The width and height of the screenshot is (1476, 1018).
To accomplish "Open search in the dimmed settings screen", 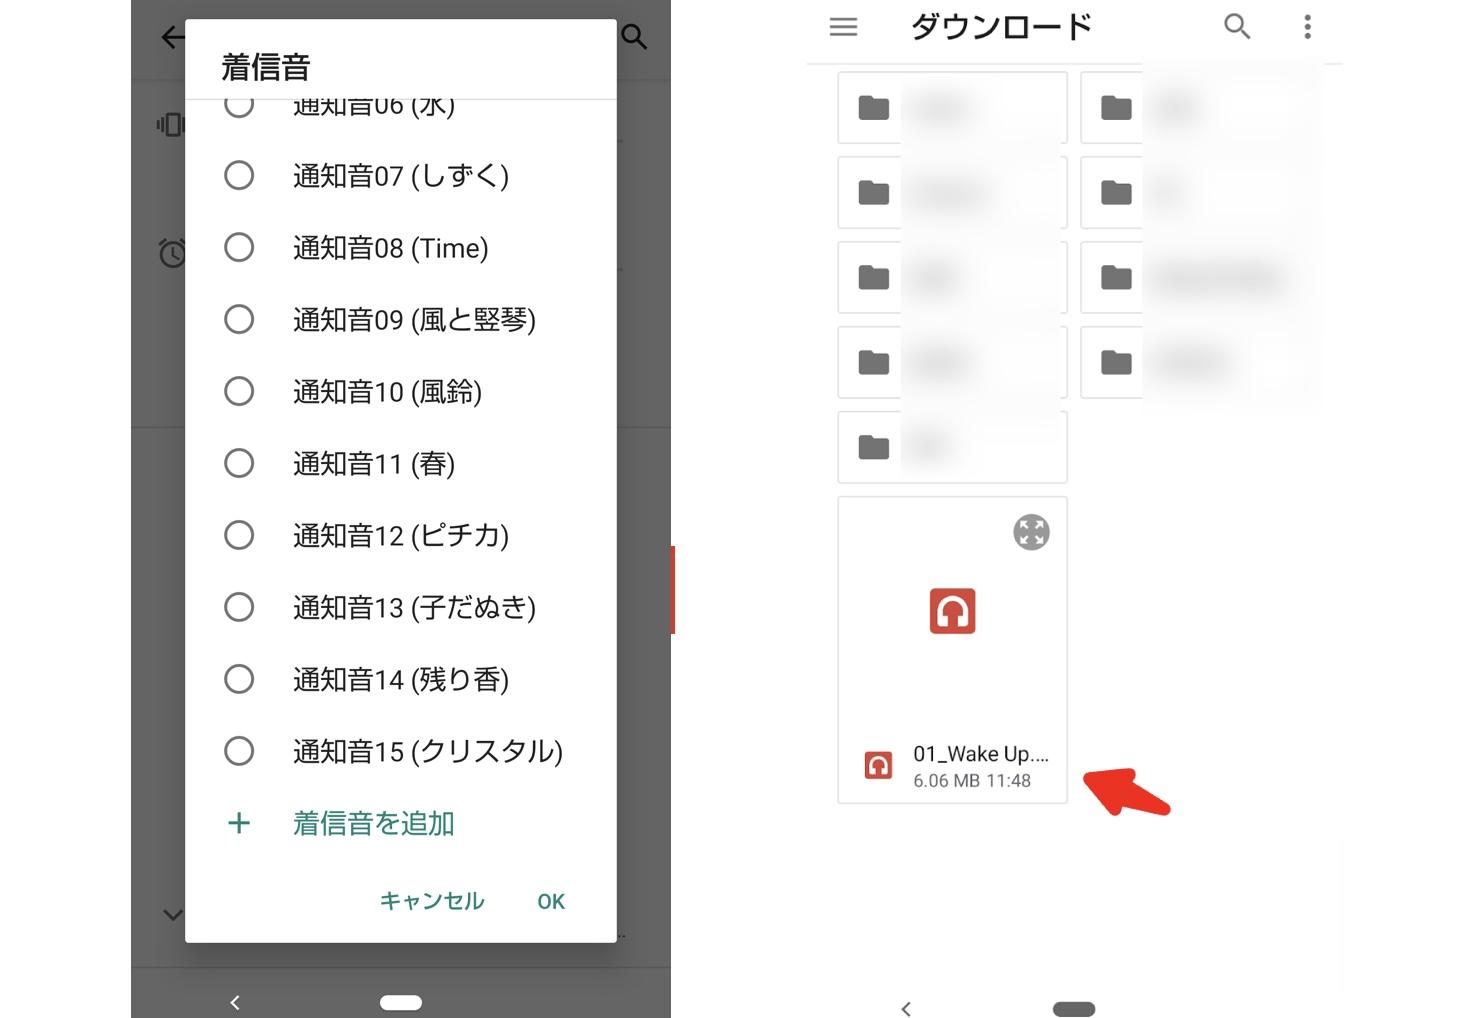I will (634, 37).
